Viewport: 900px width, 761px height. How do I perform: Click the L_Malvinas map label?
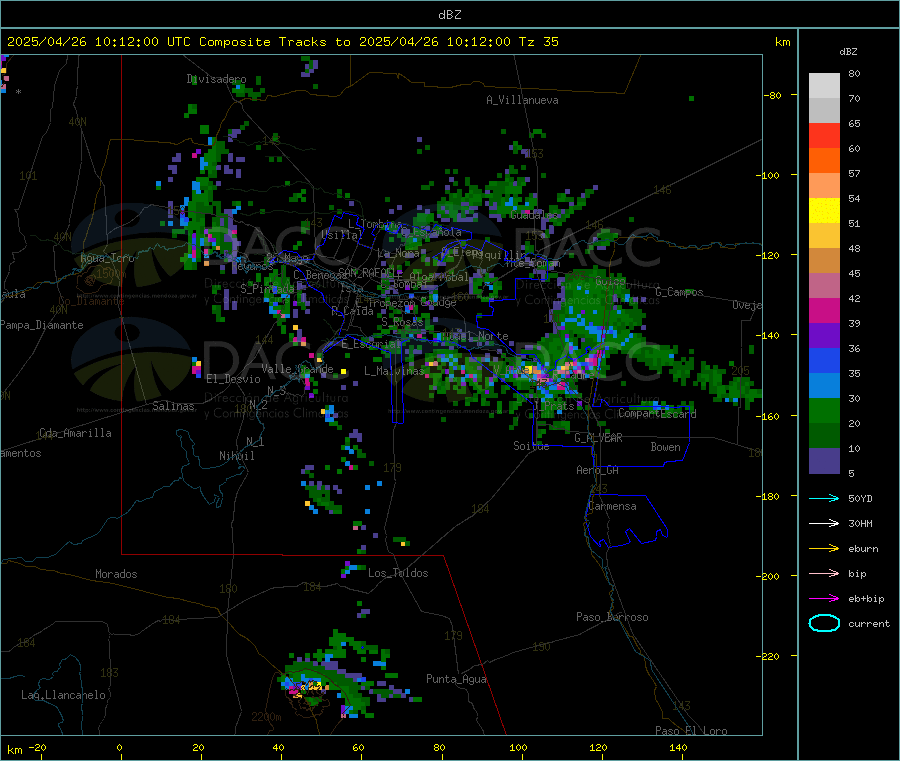pos(394,371)
